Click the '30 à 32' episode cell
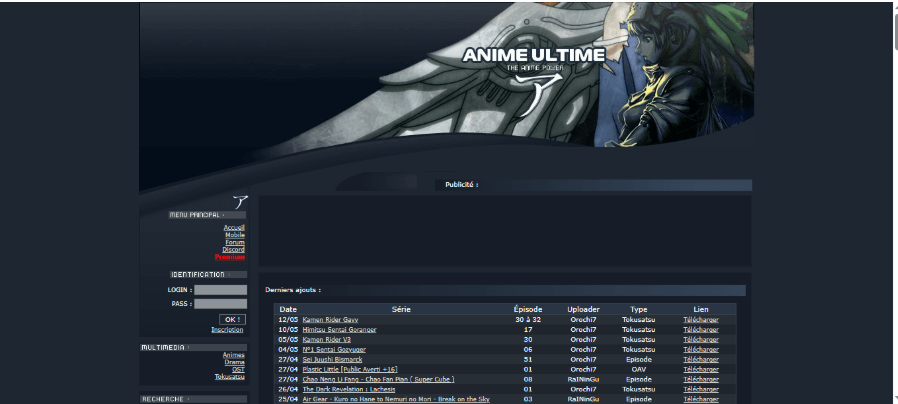The image size is (898, 404). pos(527,320)
